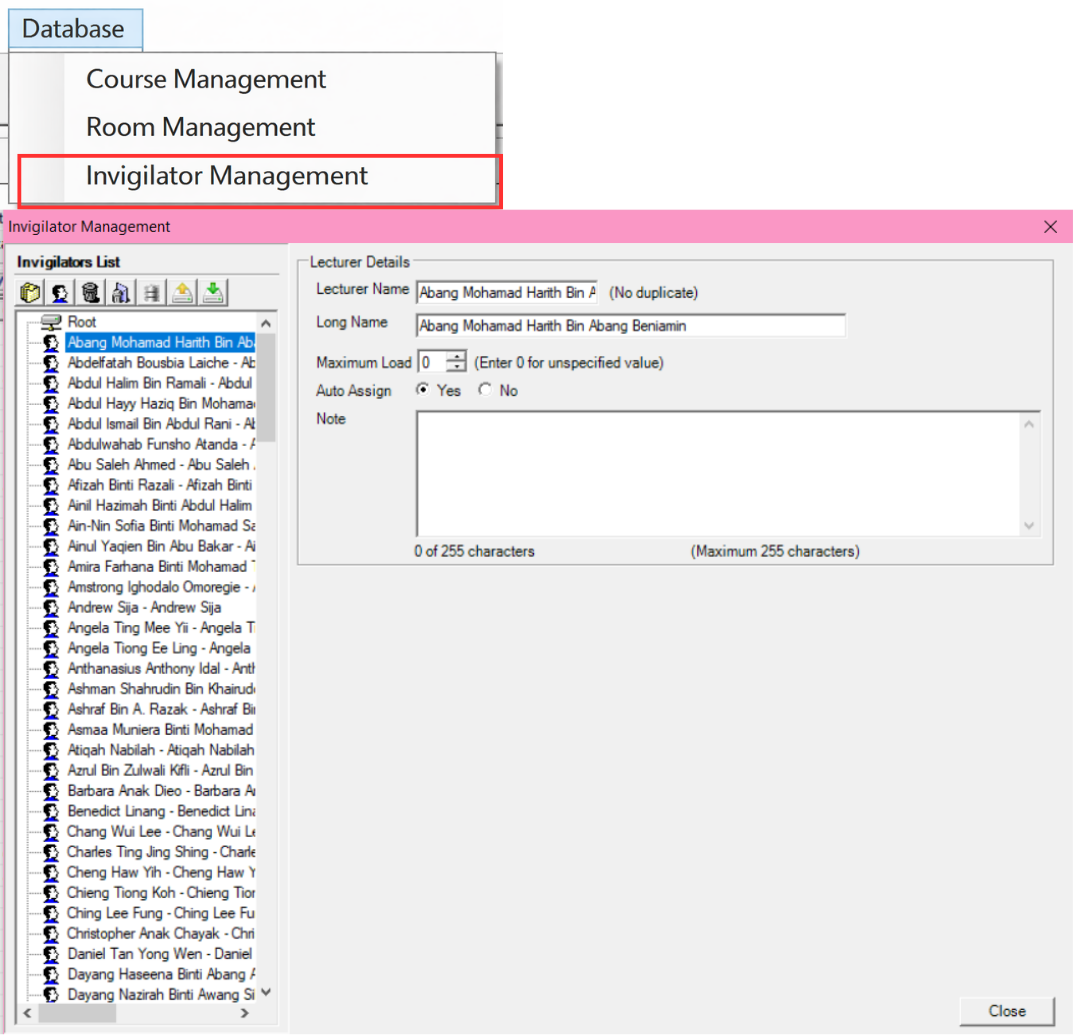Image resolution: width=1074 pixels, height=1035 pixels.
Task: Click person icon beside Ainil Hazimah
Action: (51, 506)
